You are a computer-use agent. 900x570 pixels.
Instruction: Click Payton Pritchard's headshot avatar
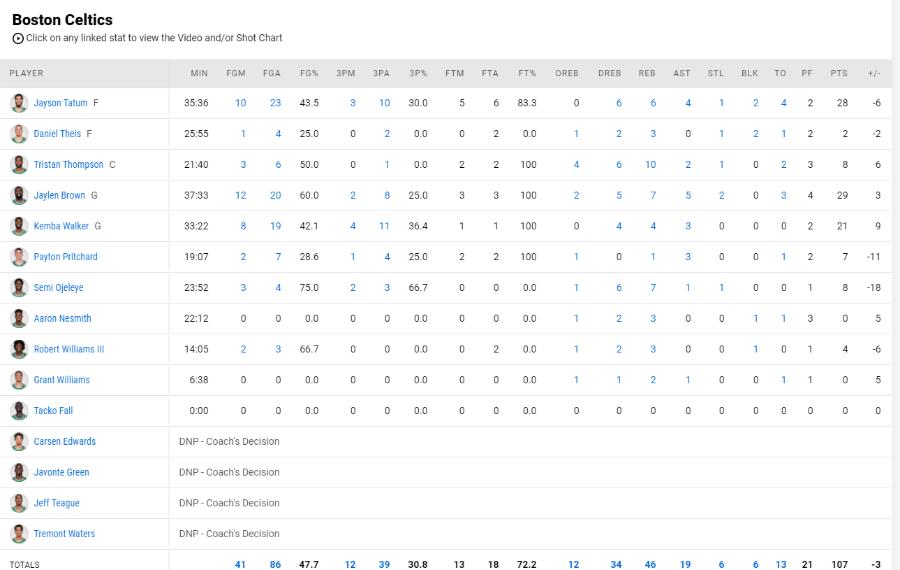[x=19, y=257]
